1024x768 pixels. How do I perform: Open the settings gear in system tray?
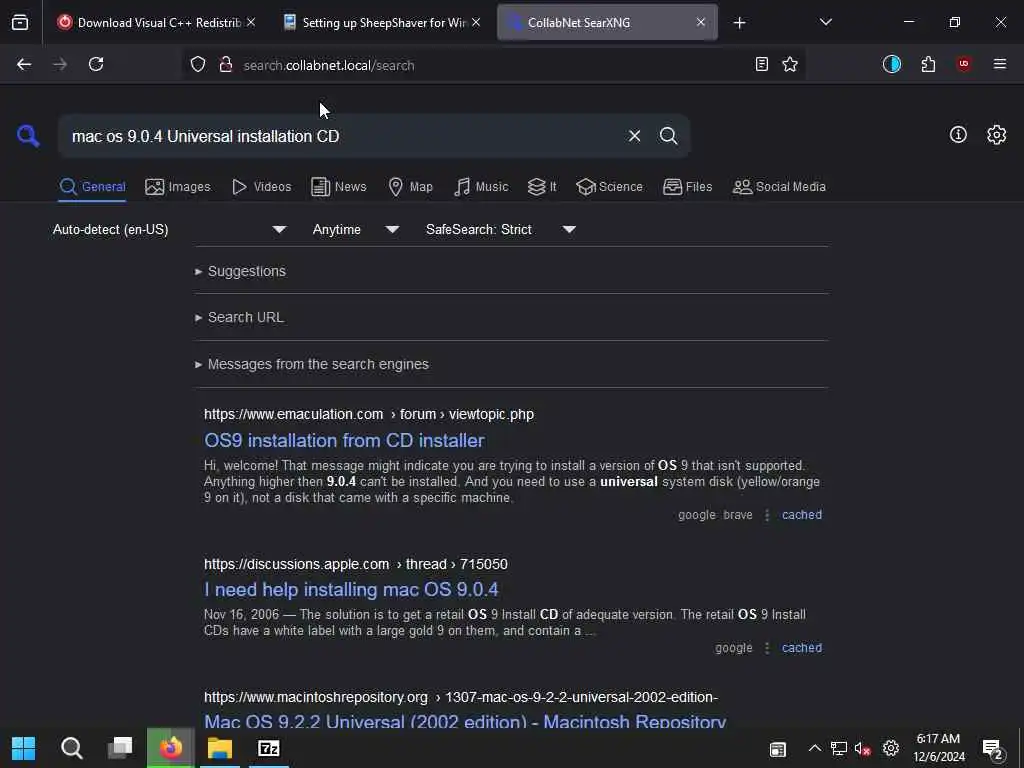(x=891, y=748)
